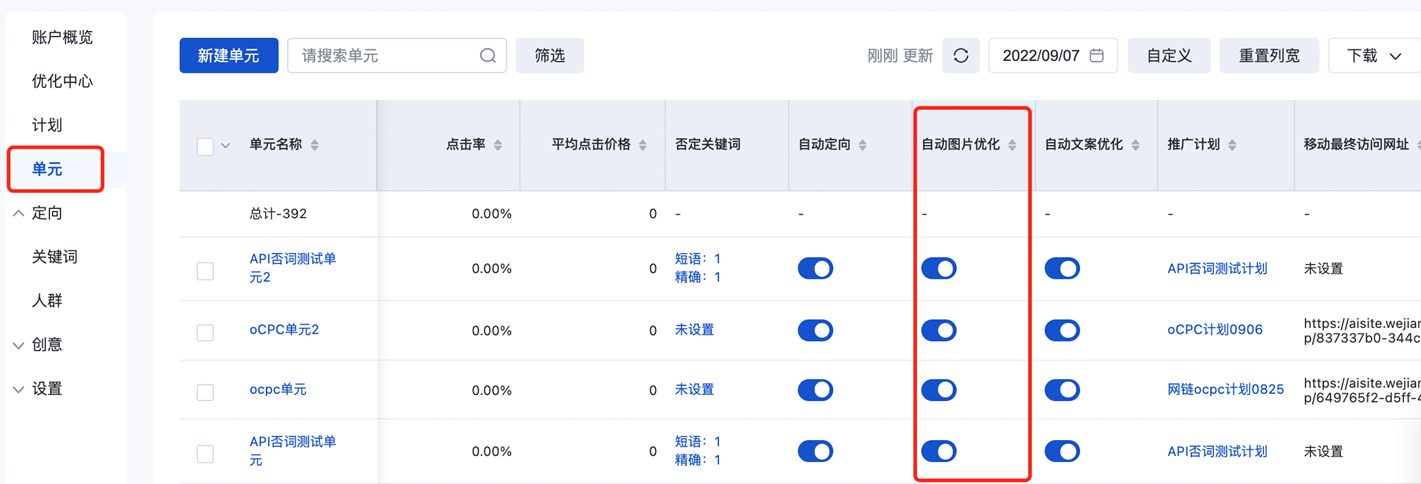Open the oCPC计划0906 plan link
Screen dimensions: 1421x484
[x=1214, y=330]
